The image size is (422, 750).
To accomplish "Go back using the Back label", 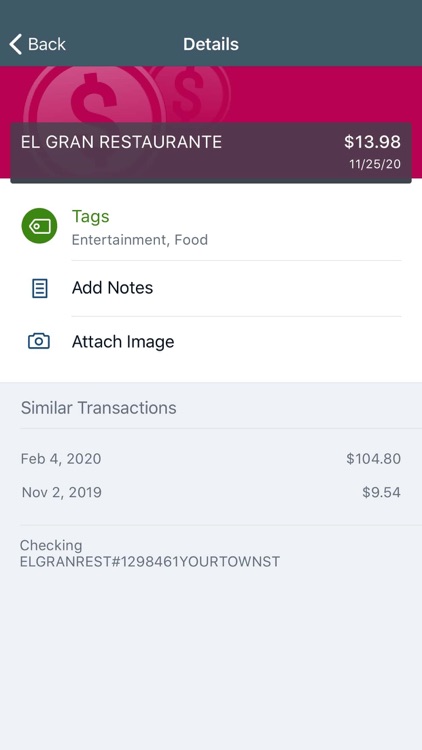I will click(46, 44).
